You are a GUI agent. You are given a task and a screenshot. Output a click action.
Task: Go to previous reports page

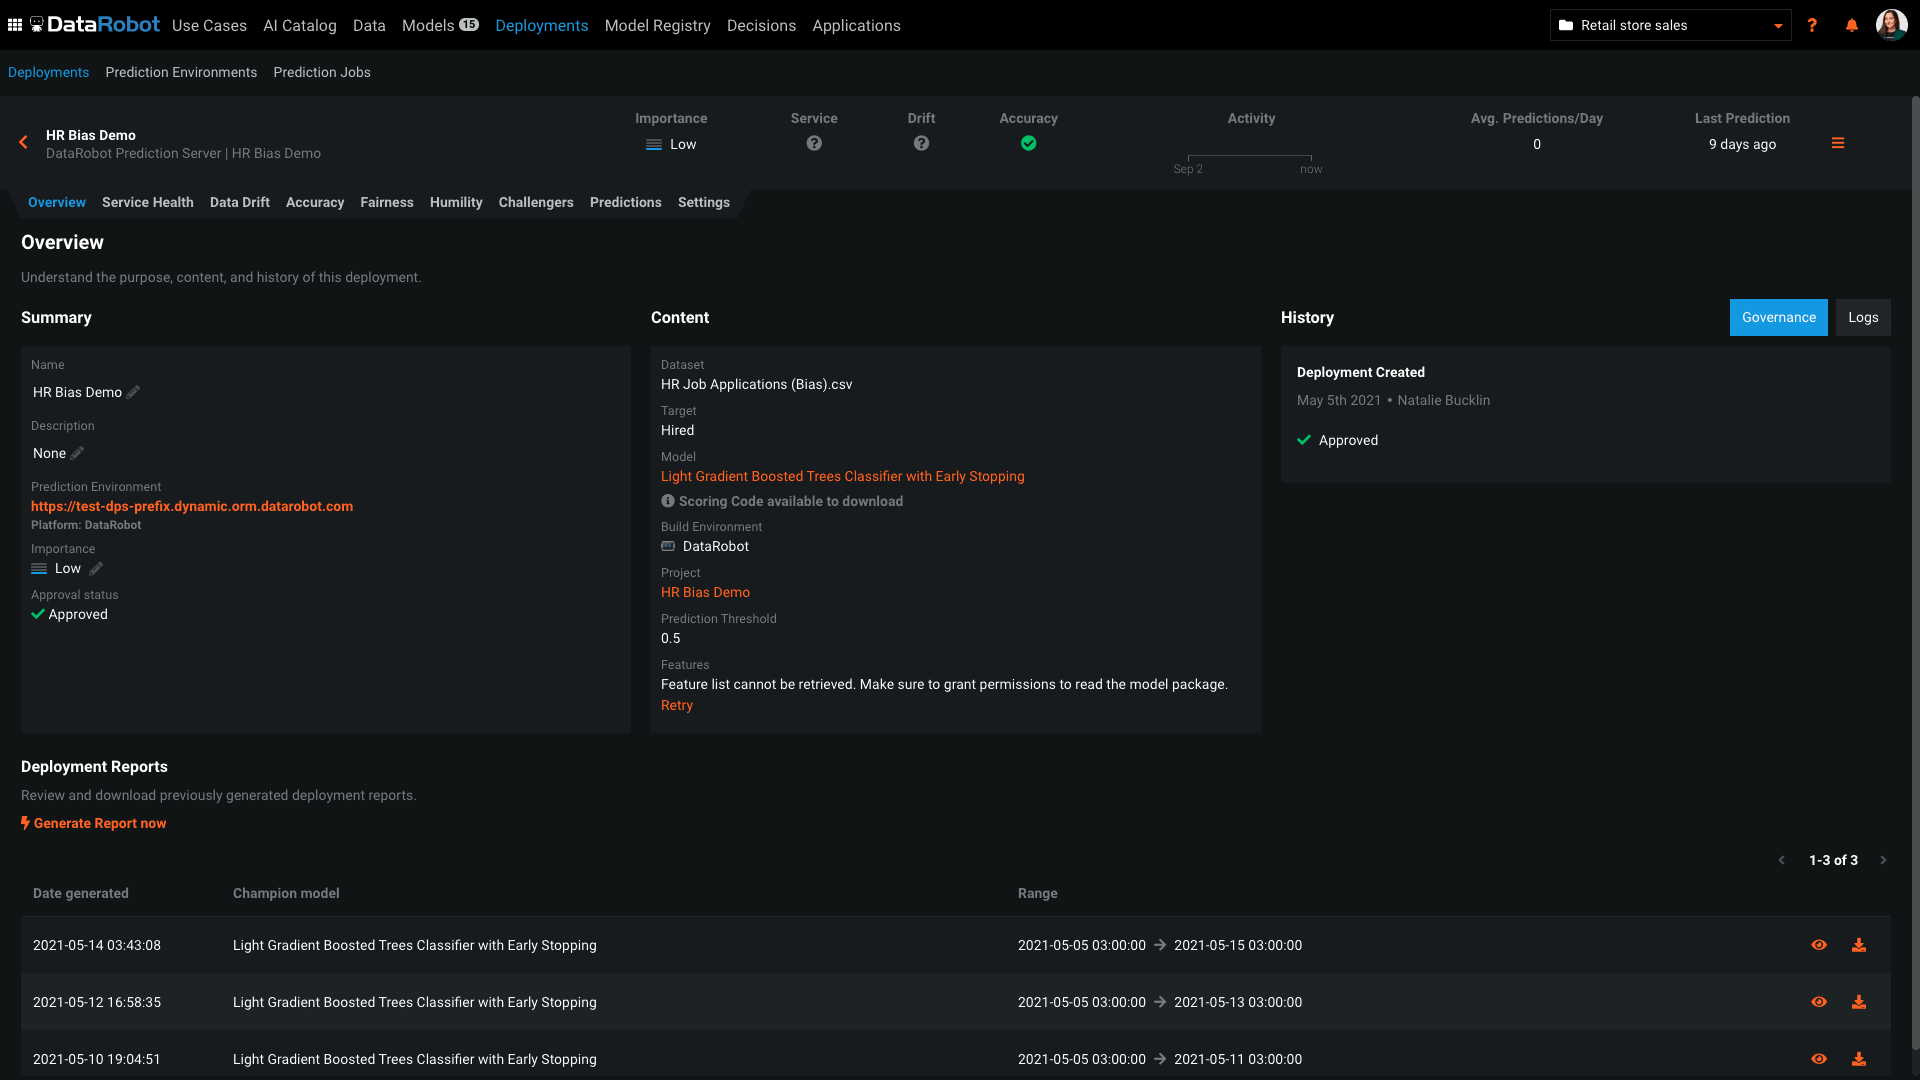1781,860
